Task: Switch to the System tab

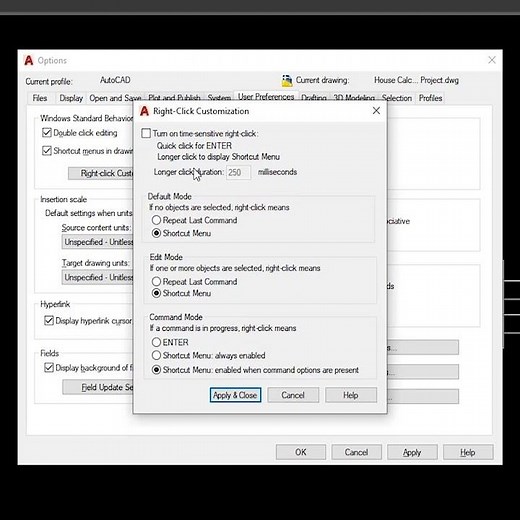Action: coord(219,98)
